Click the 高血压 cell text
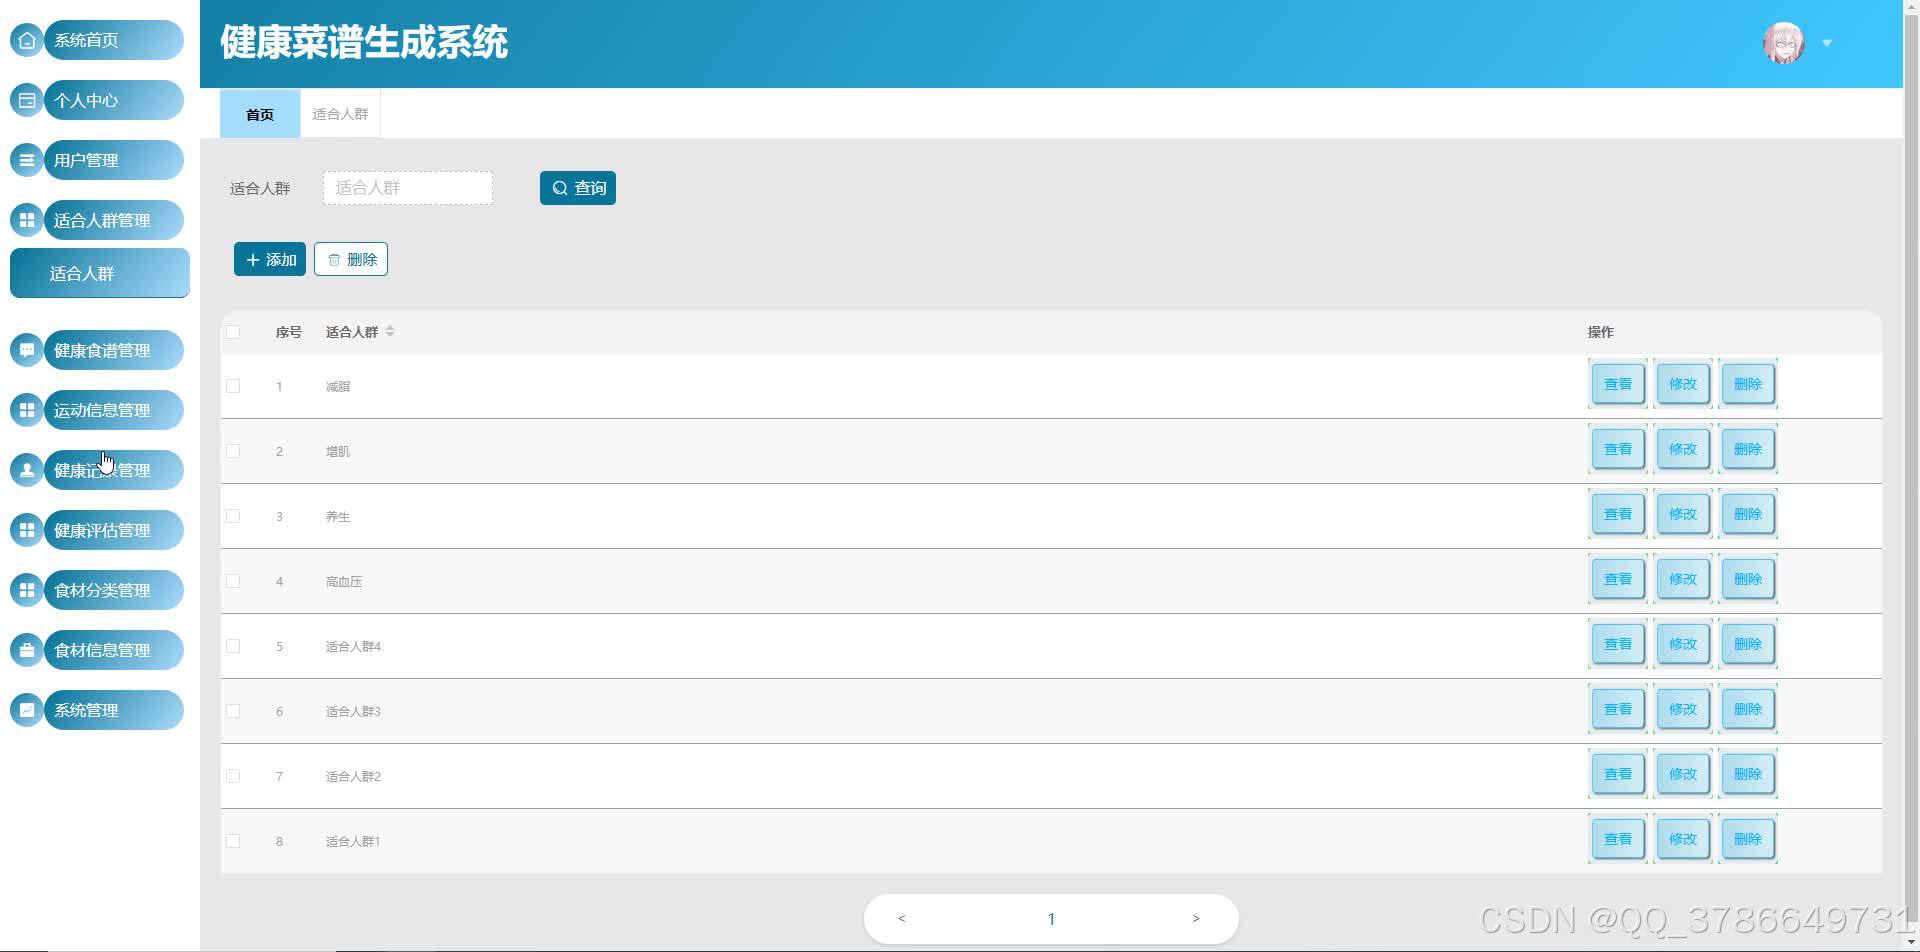1920x952 pixels. pos(344,581)
